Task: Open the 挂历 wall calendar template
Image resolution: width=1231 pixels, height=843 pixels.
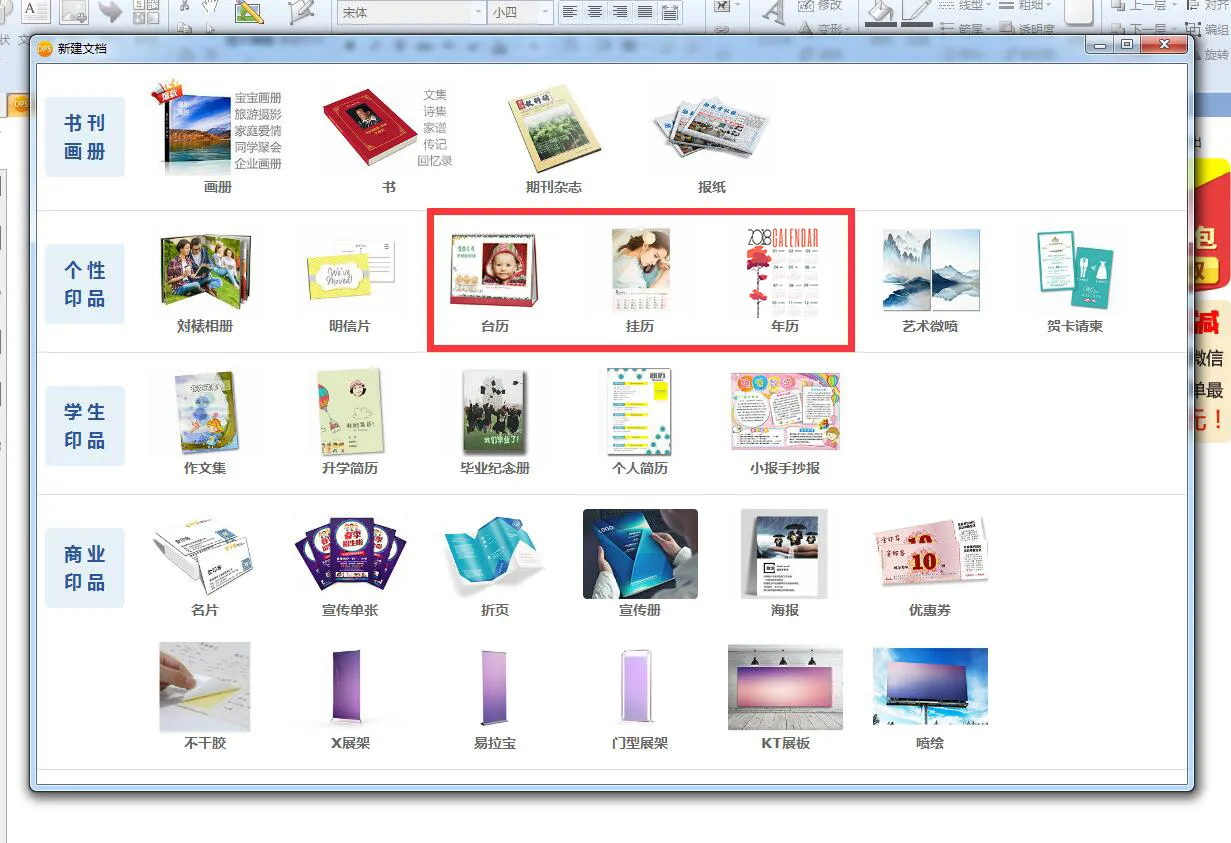Action: click(640, 271)
